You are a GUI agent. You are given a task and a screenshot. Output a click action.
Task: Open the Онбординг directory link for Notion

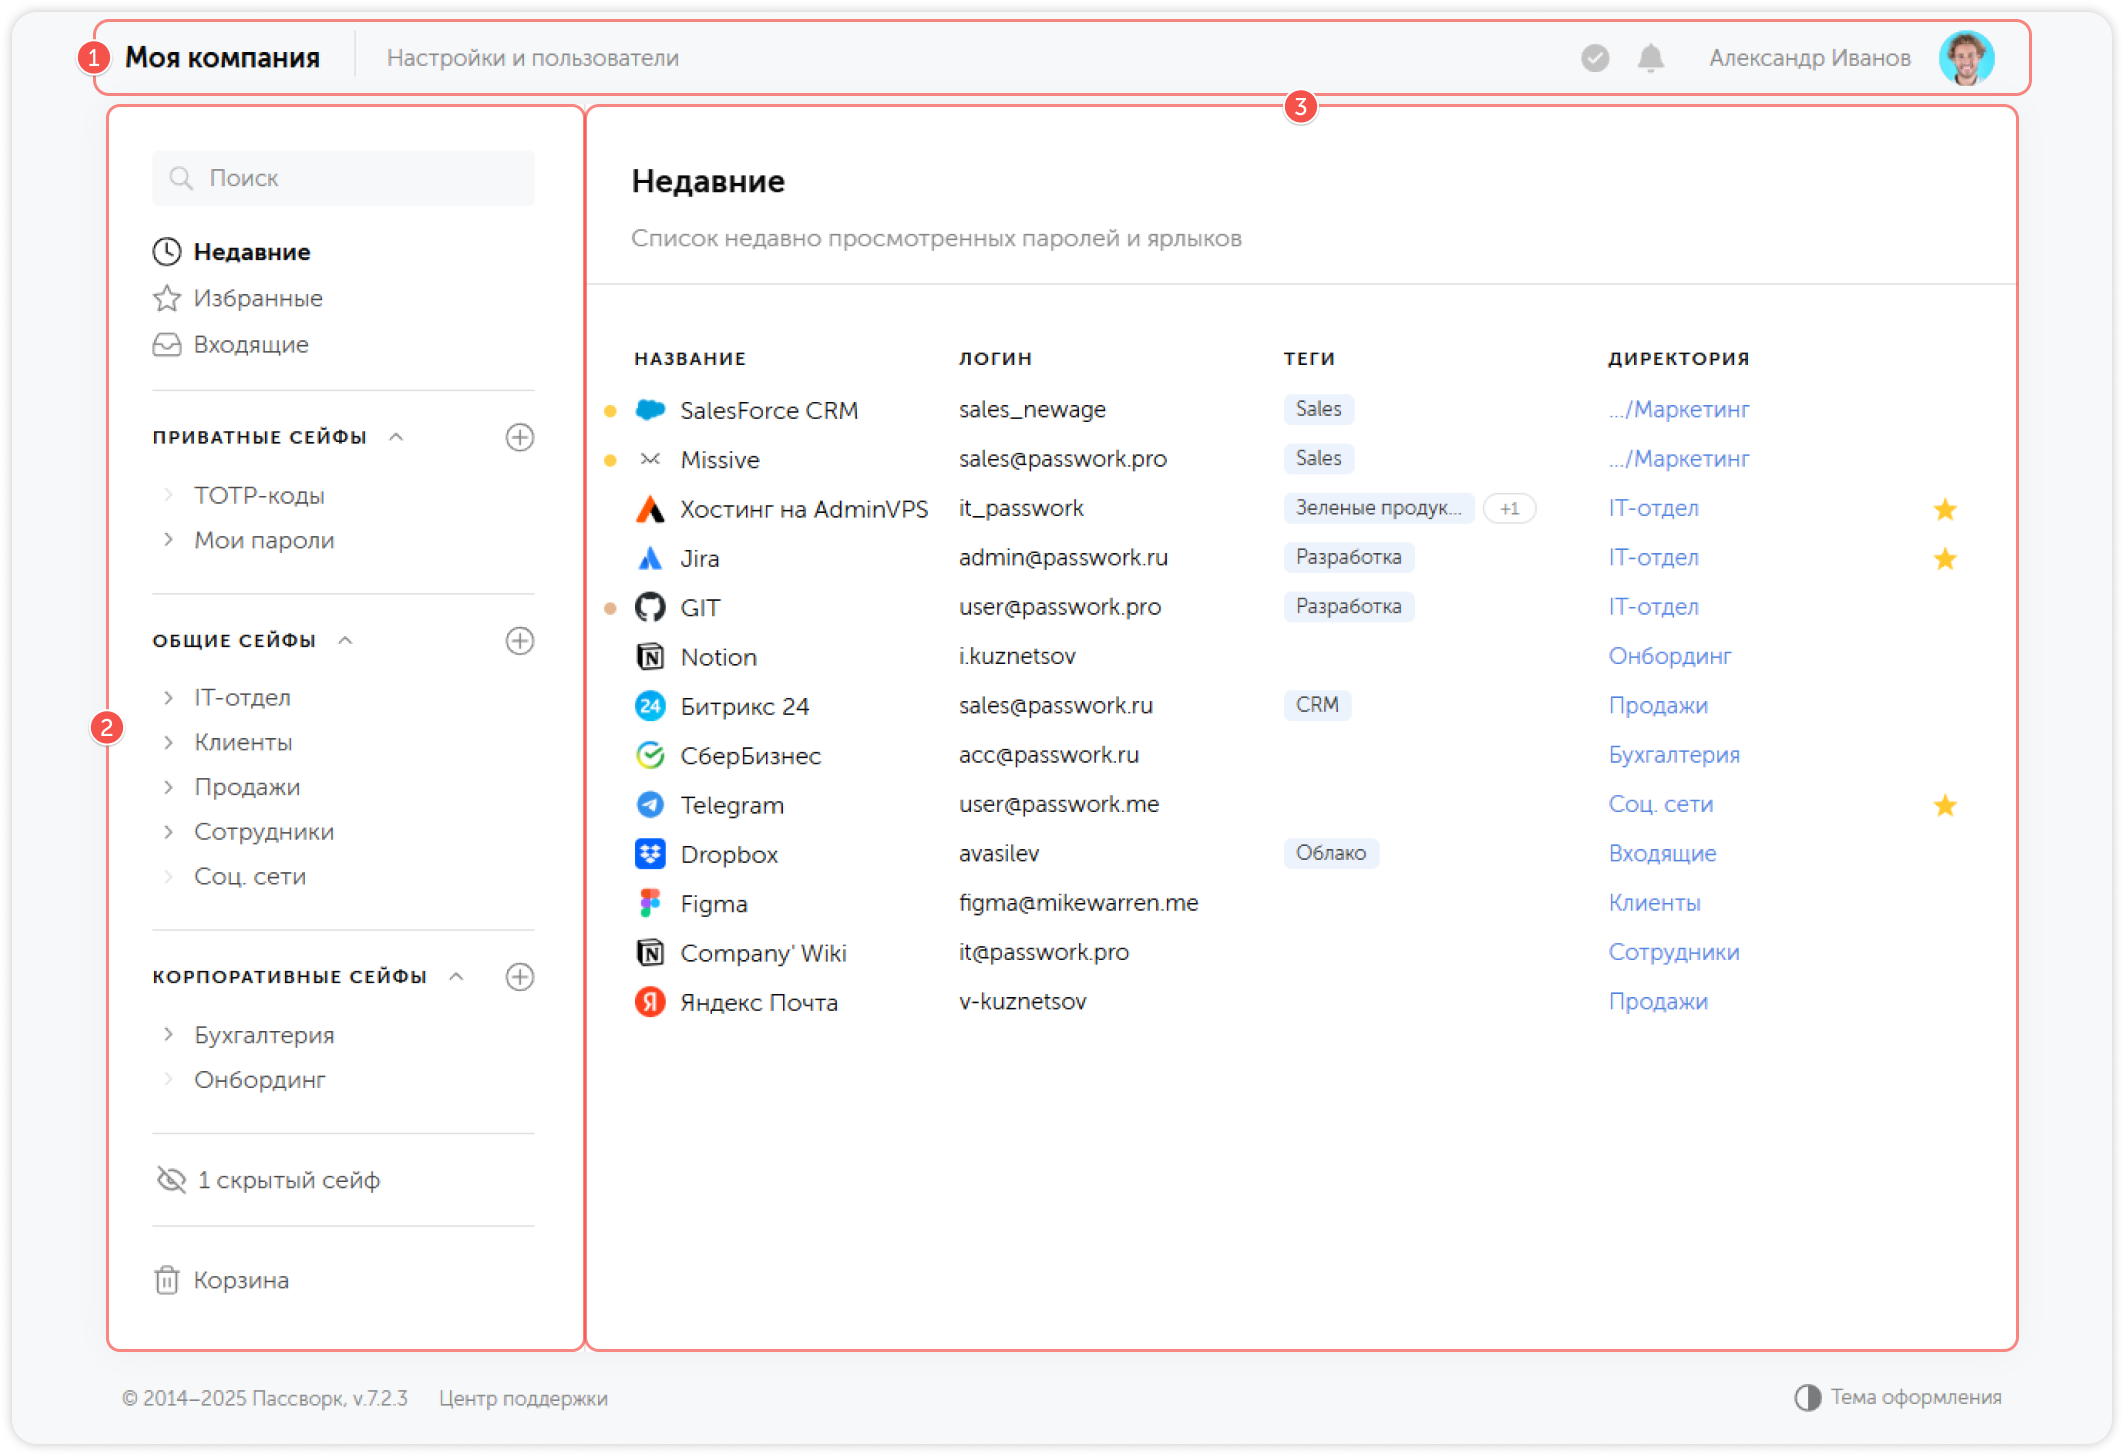tap(1670, 657)
